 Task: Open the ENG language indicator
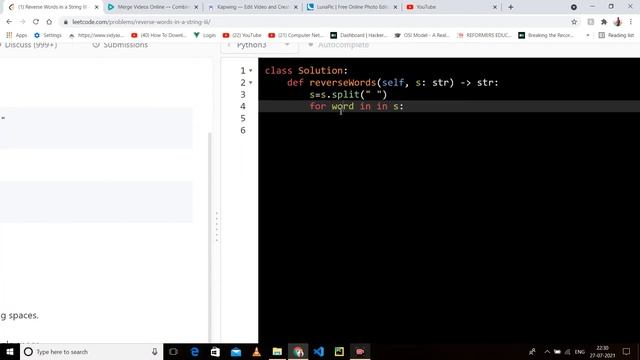tap(580, 351)
